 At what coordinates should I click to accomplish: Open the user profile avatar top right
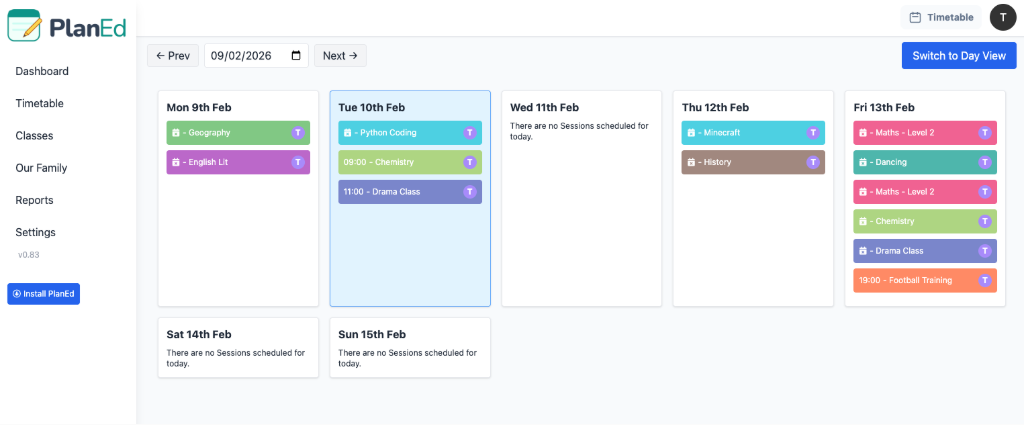pyautogui.click(x=1002, y=17)
